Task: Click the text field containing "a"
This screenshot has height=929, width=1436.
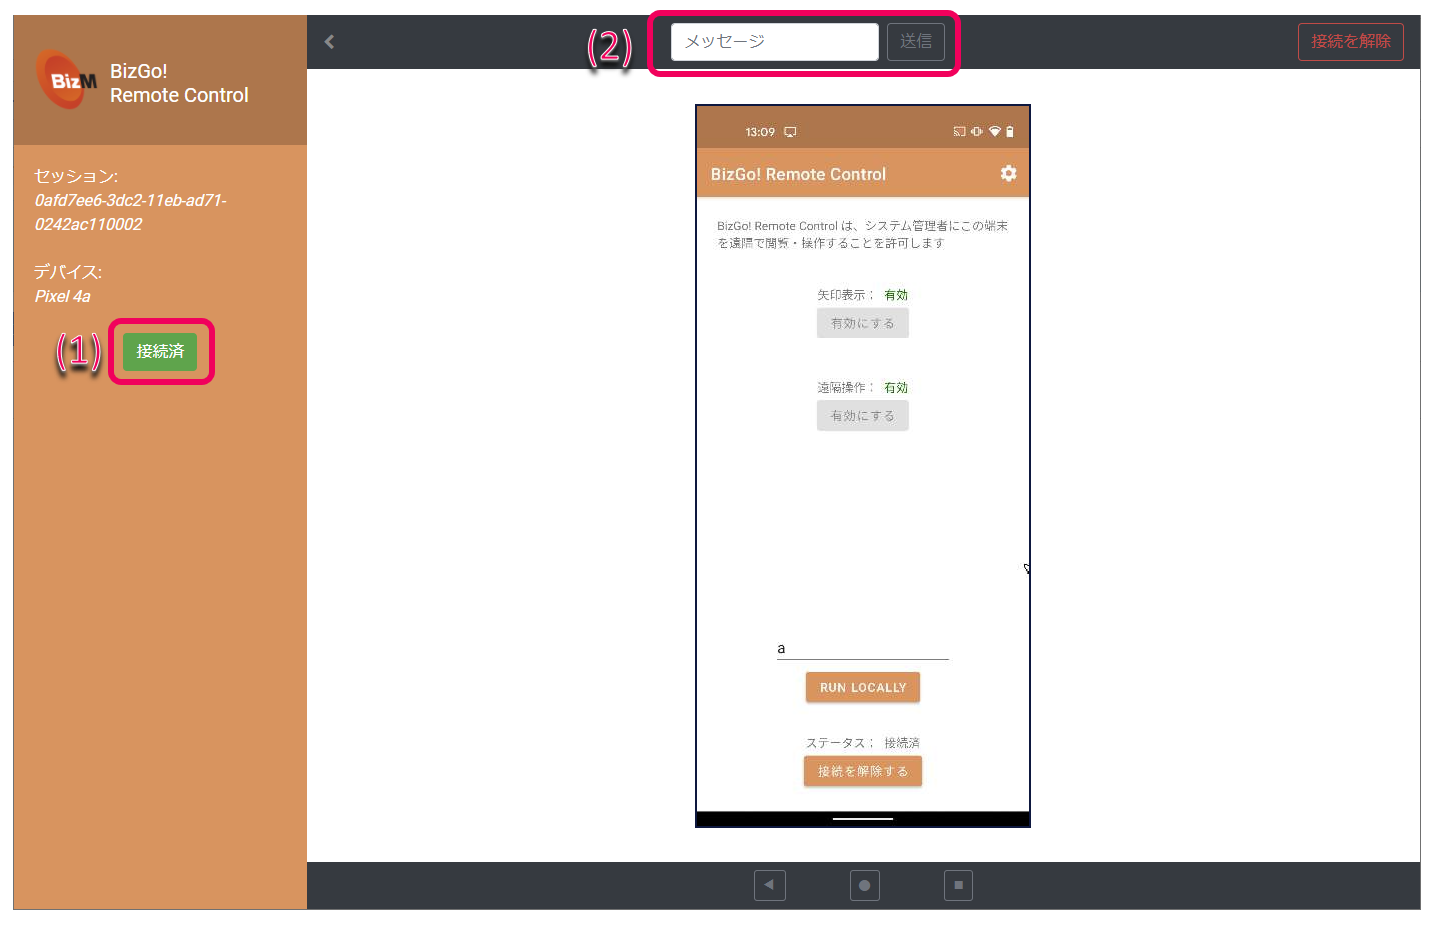Action: coord(862,649)
